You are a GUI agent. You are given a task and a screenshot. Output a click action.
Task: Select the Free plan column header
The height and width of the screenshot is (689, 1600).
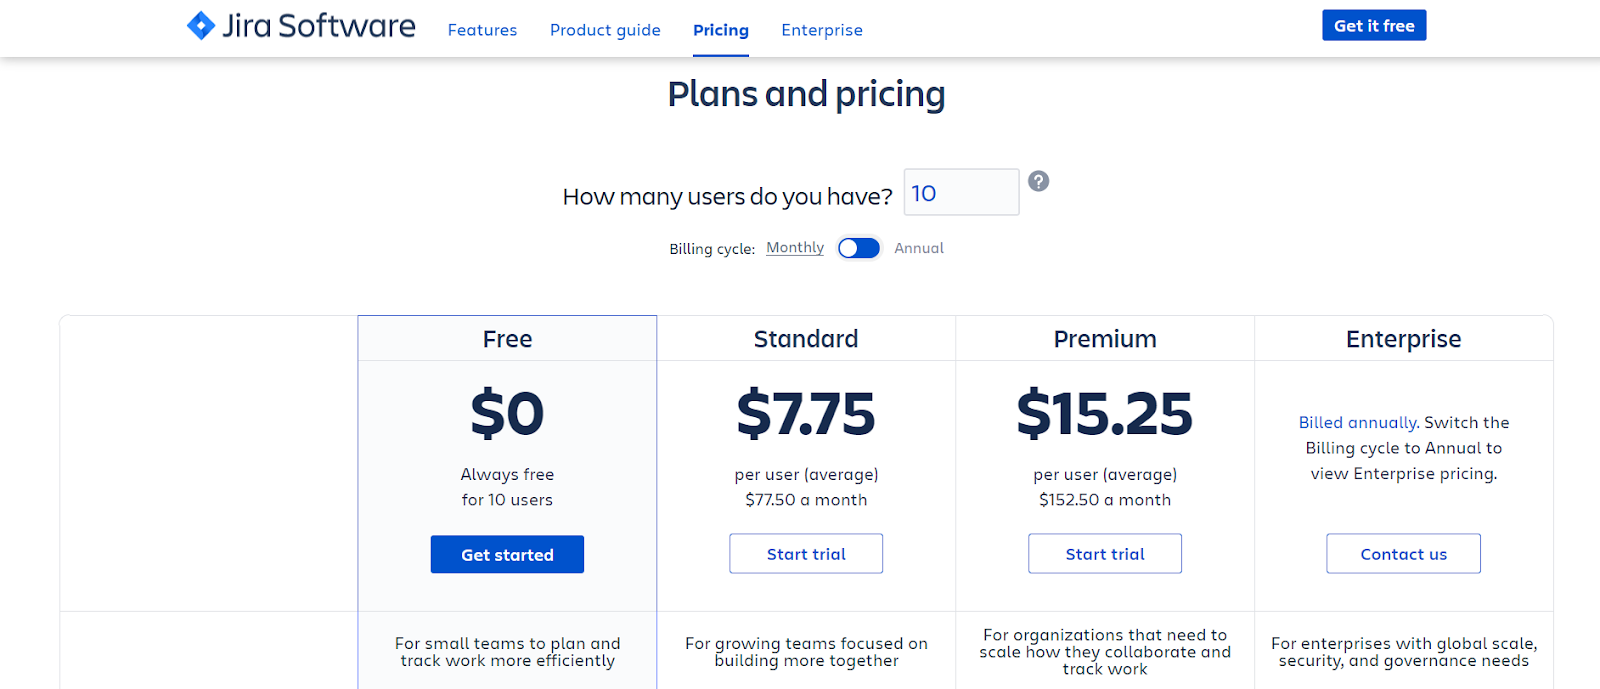click(x=507, y=339)
